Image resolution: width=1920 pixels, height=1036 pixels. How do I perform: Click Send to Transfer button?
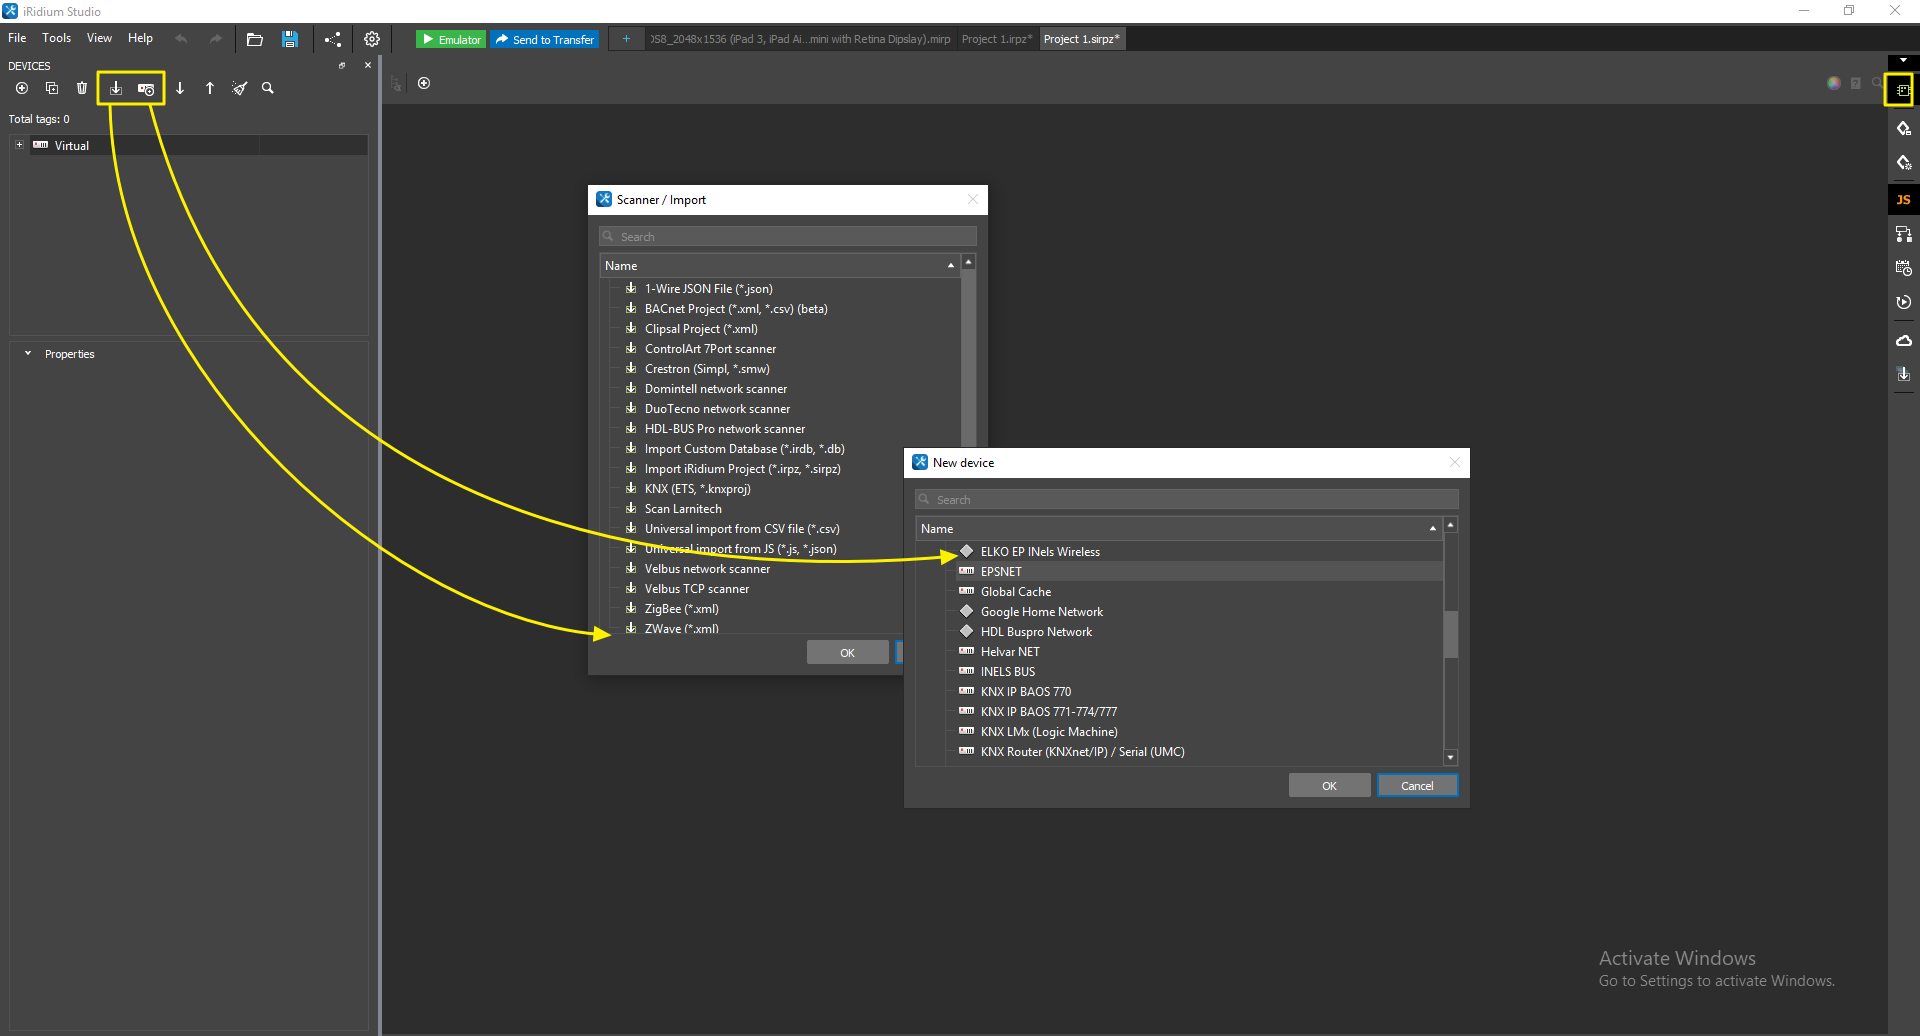[544, 39]
